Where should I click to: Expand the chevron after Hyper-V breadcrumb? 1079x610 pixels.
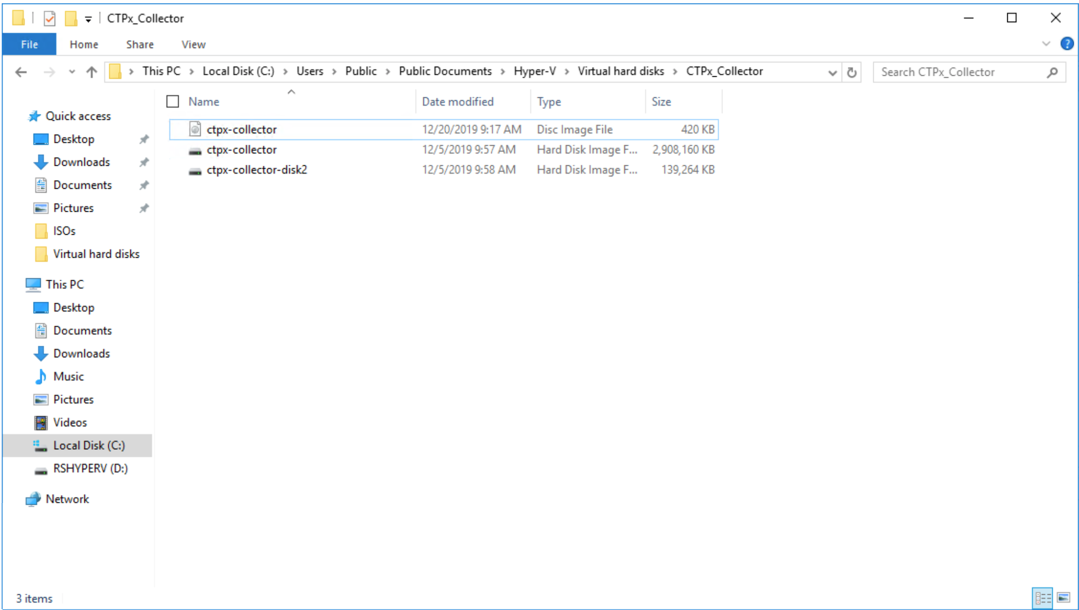567,72
